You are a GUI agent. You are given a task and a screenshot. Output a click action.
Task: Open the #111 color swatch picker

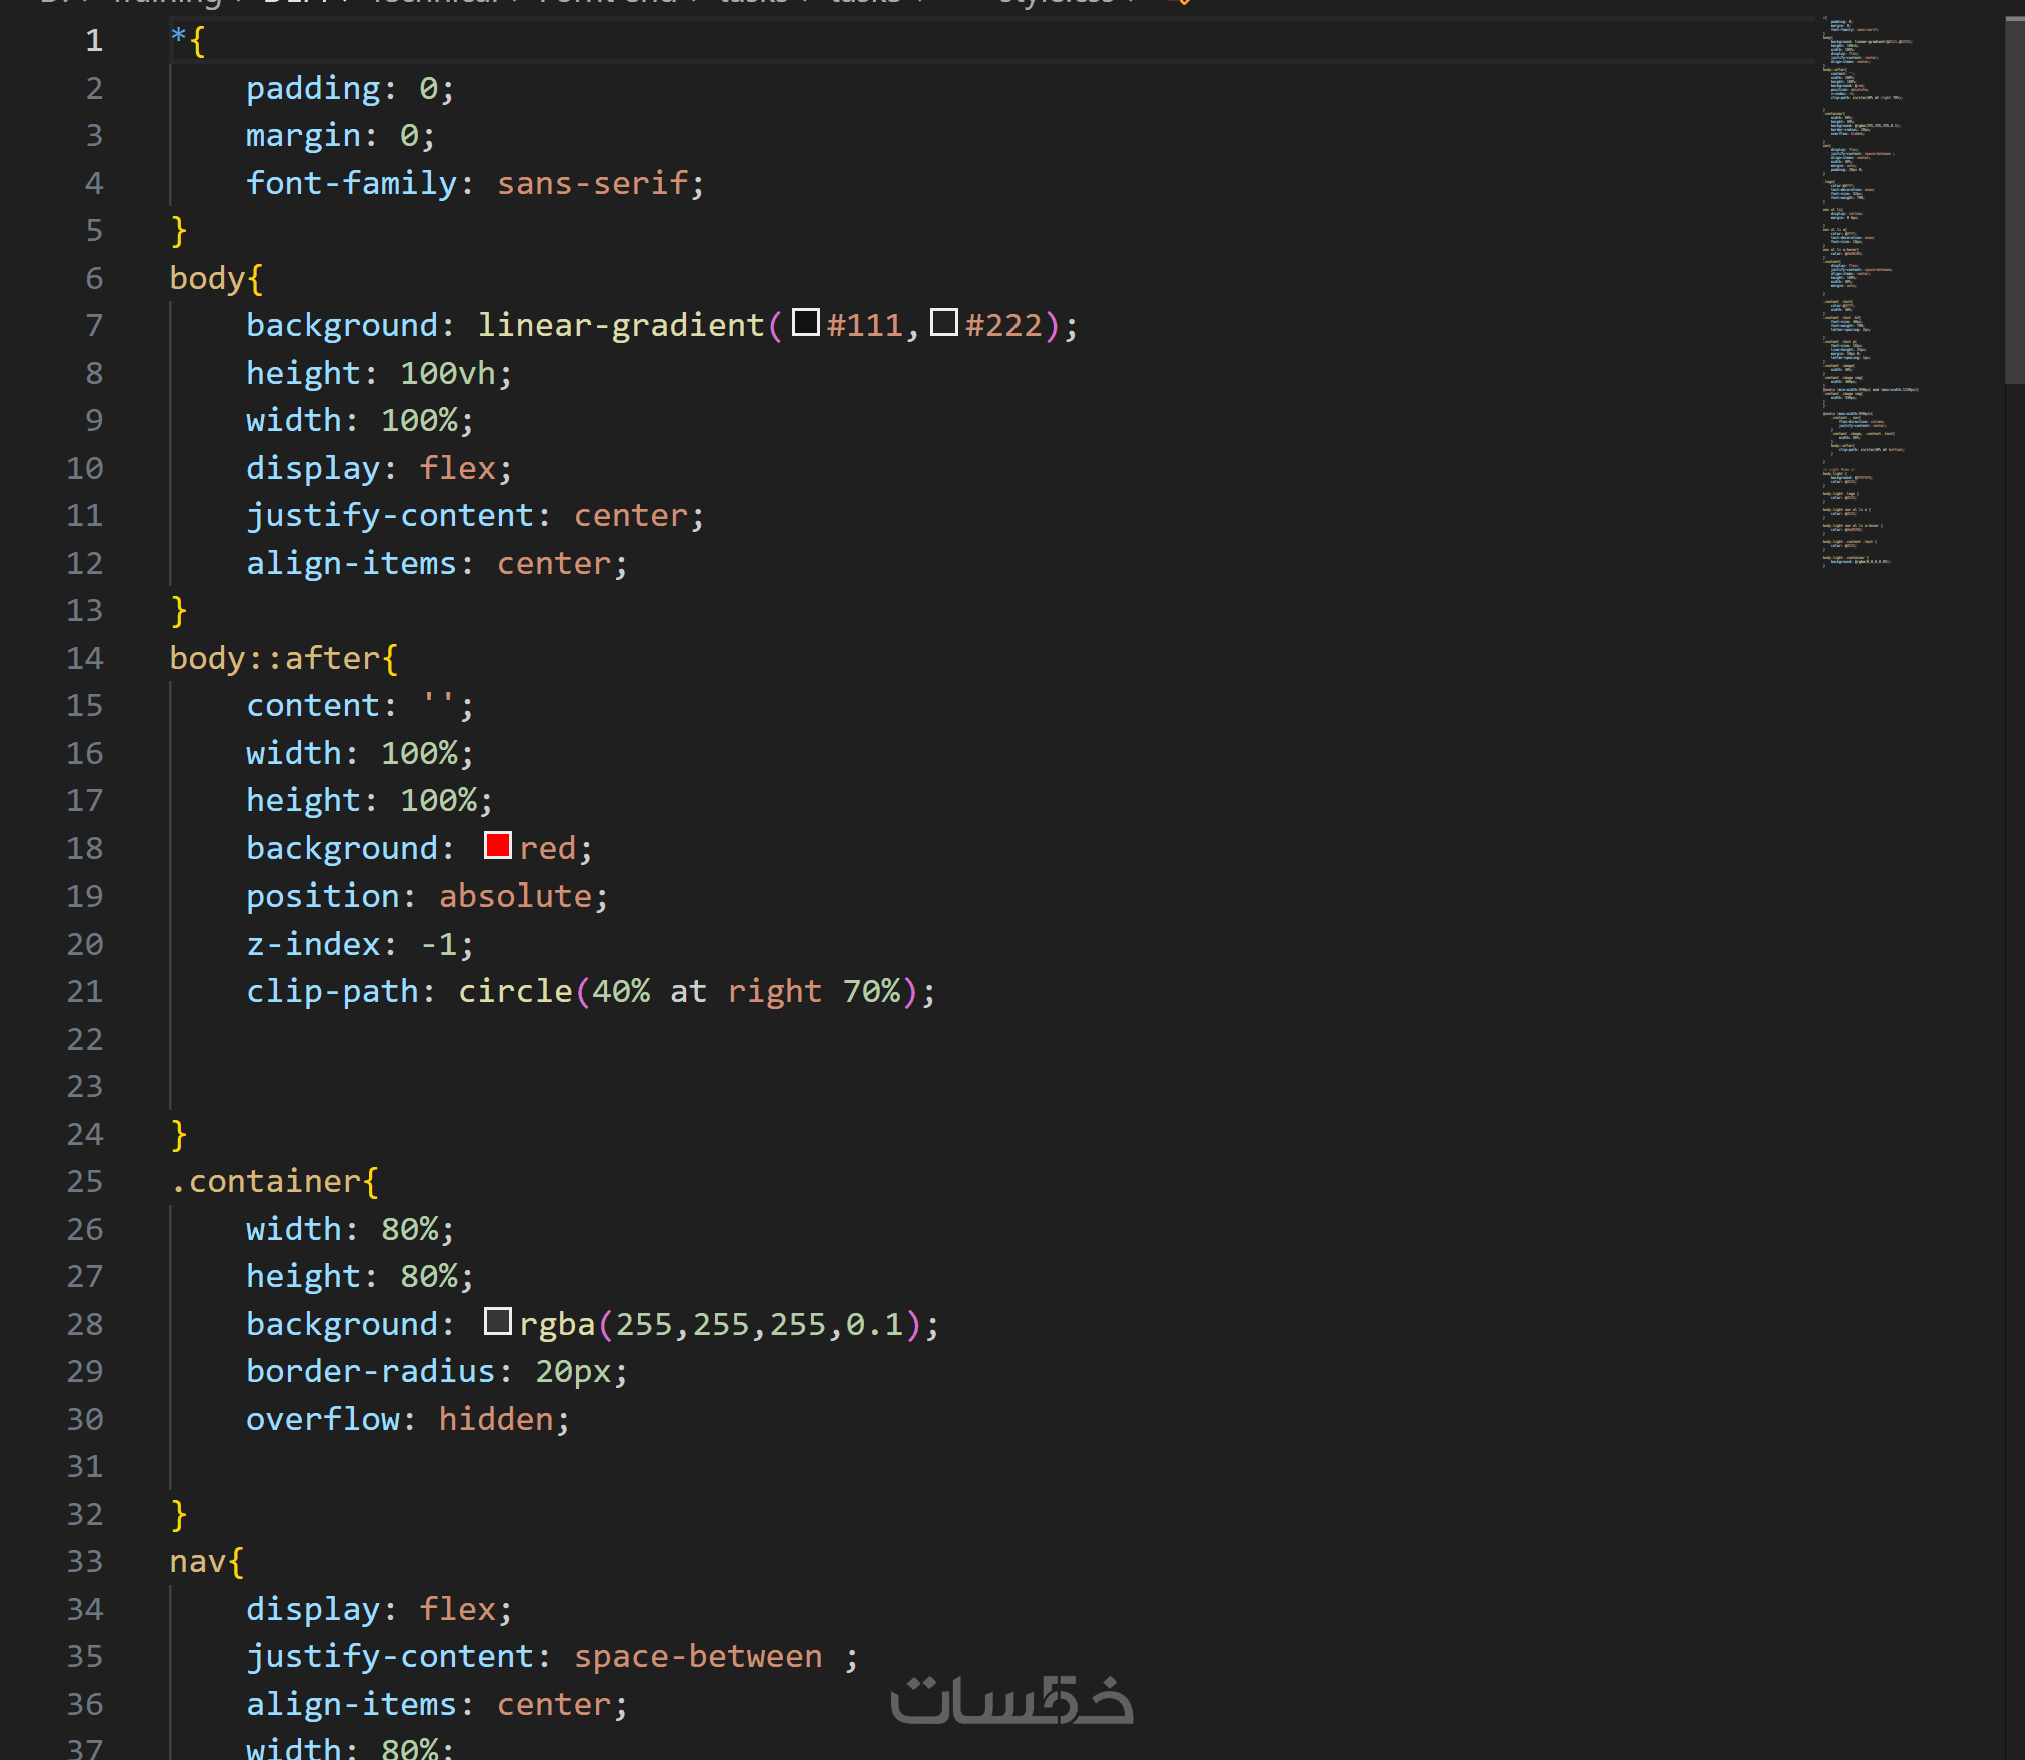[x=805, y=323]
